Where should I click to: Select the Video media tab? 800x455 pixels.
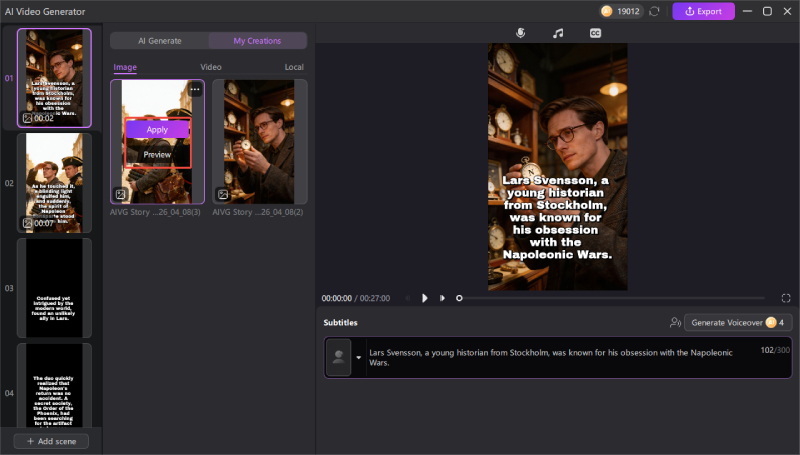tap(211, 67)
